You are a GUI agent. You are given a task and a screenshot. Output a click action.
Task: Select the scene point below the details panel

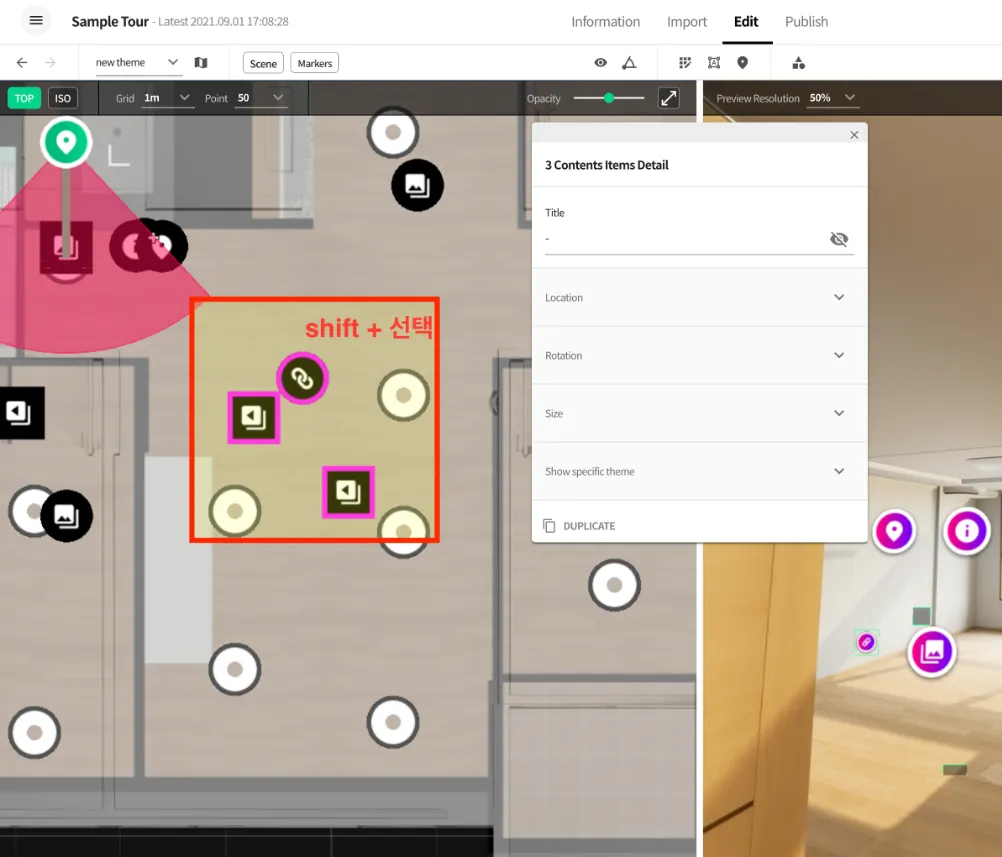click(614, 585)
